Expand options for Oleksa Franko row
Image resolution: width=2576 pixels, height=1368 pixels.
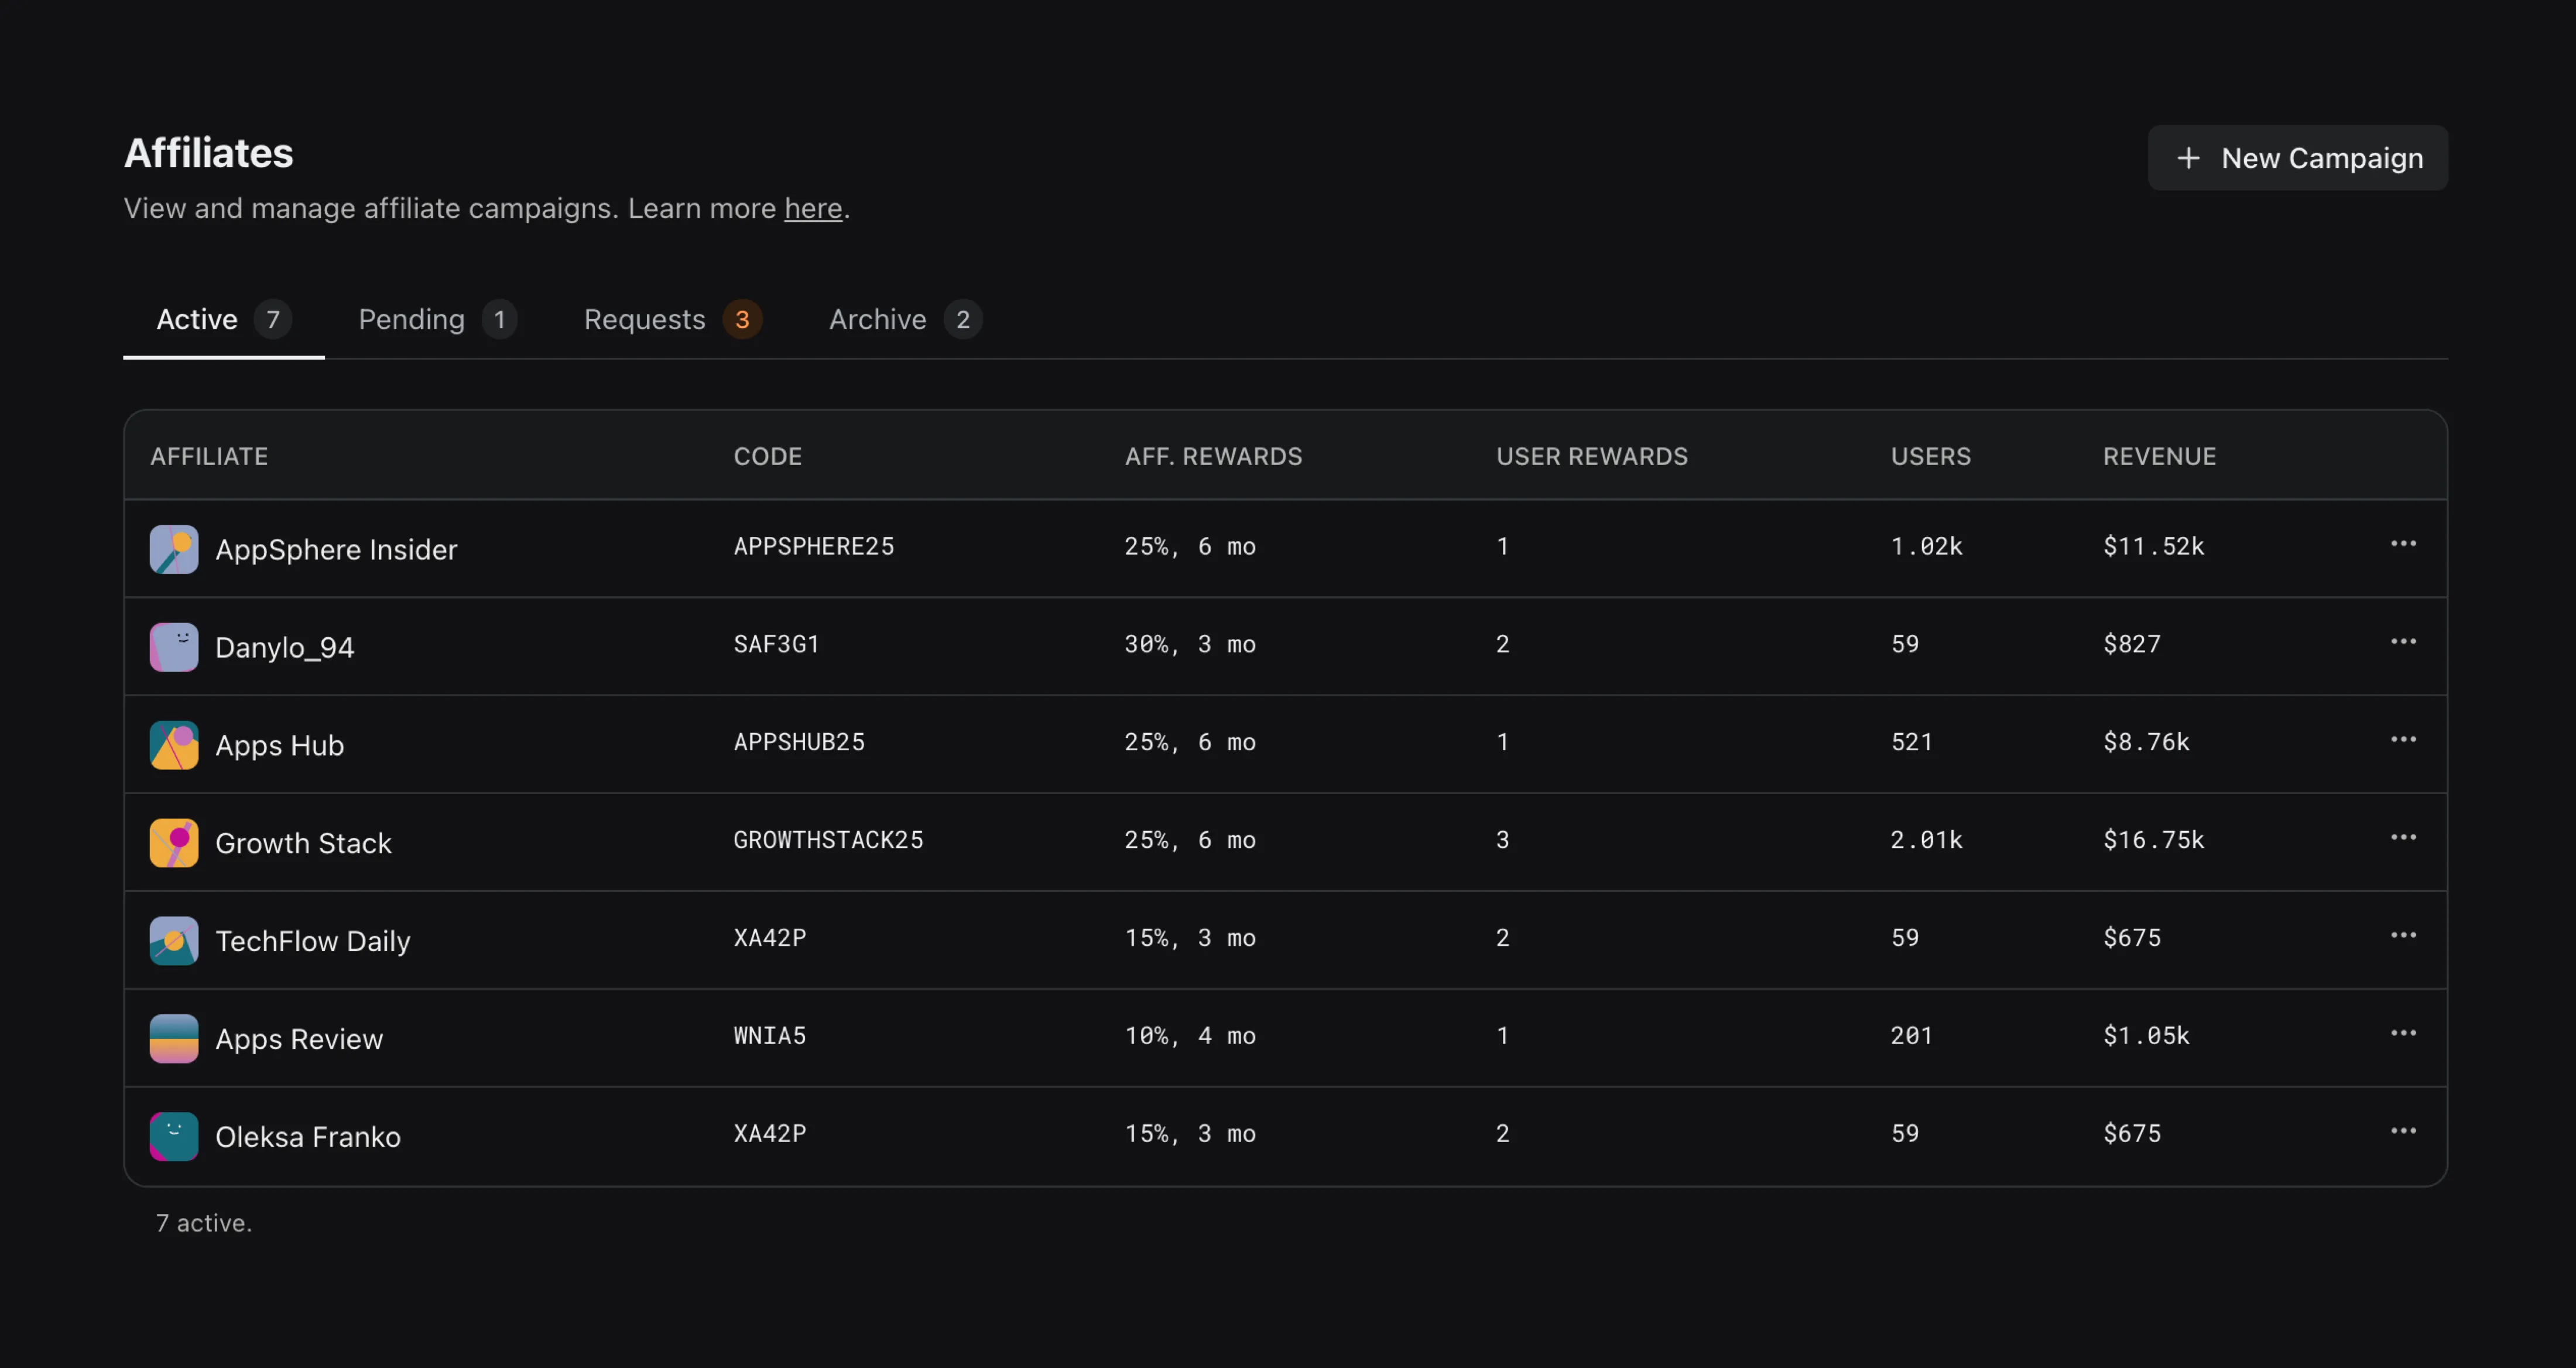pos(2404,1131)
